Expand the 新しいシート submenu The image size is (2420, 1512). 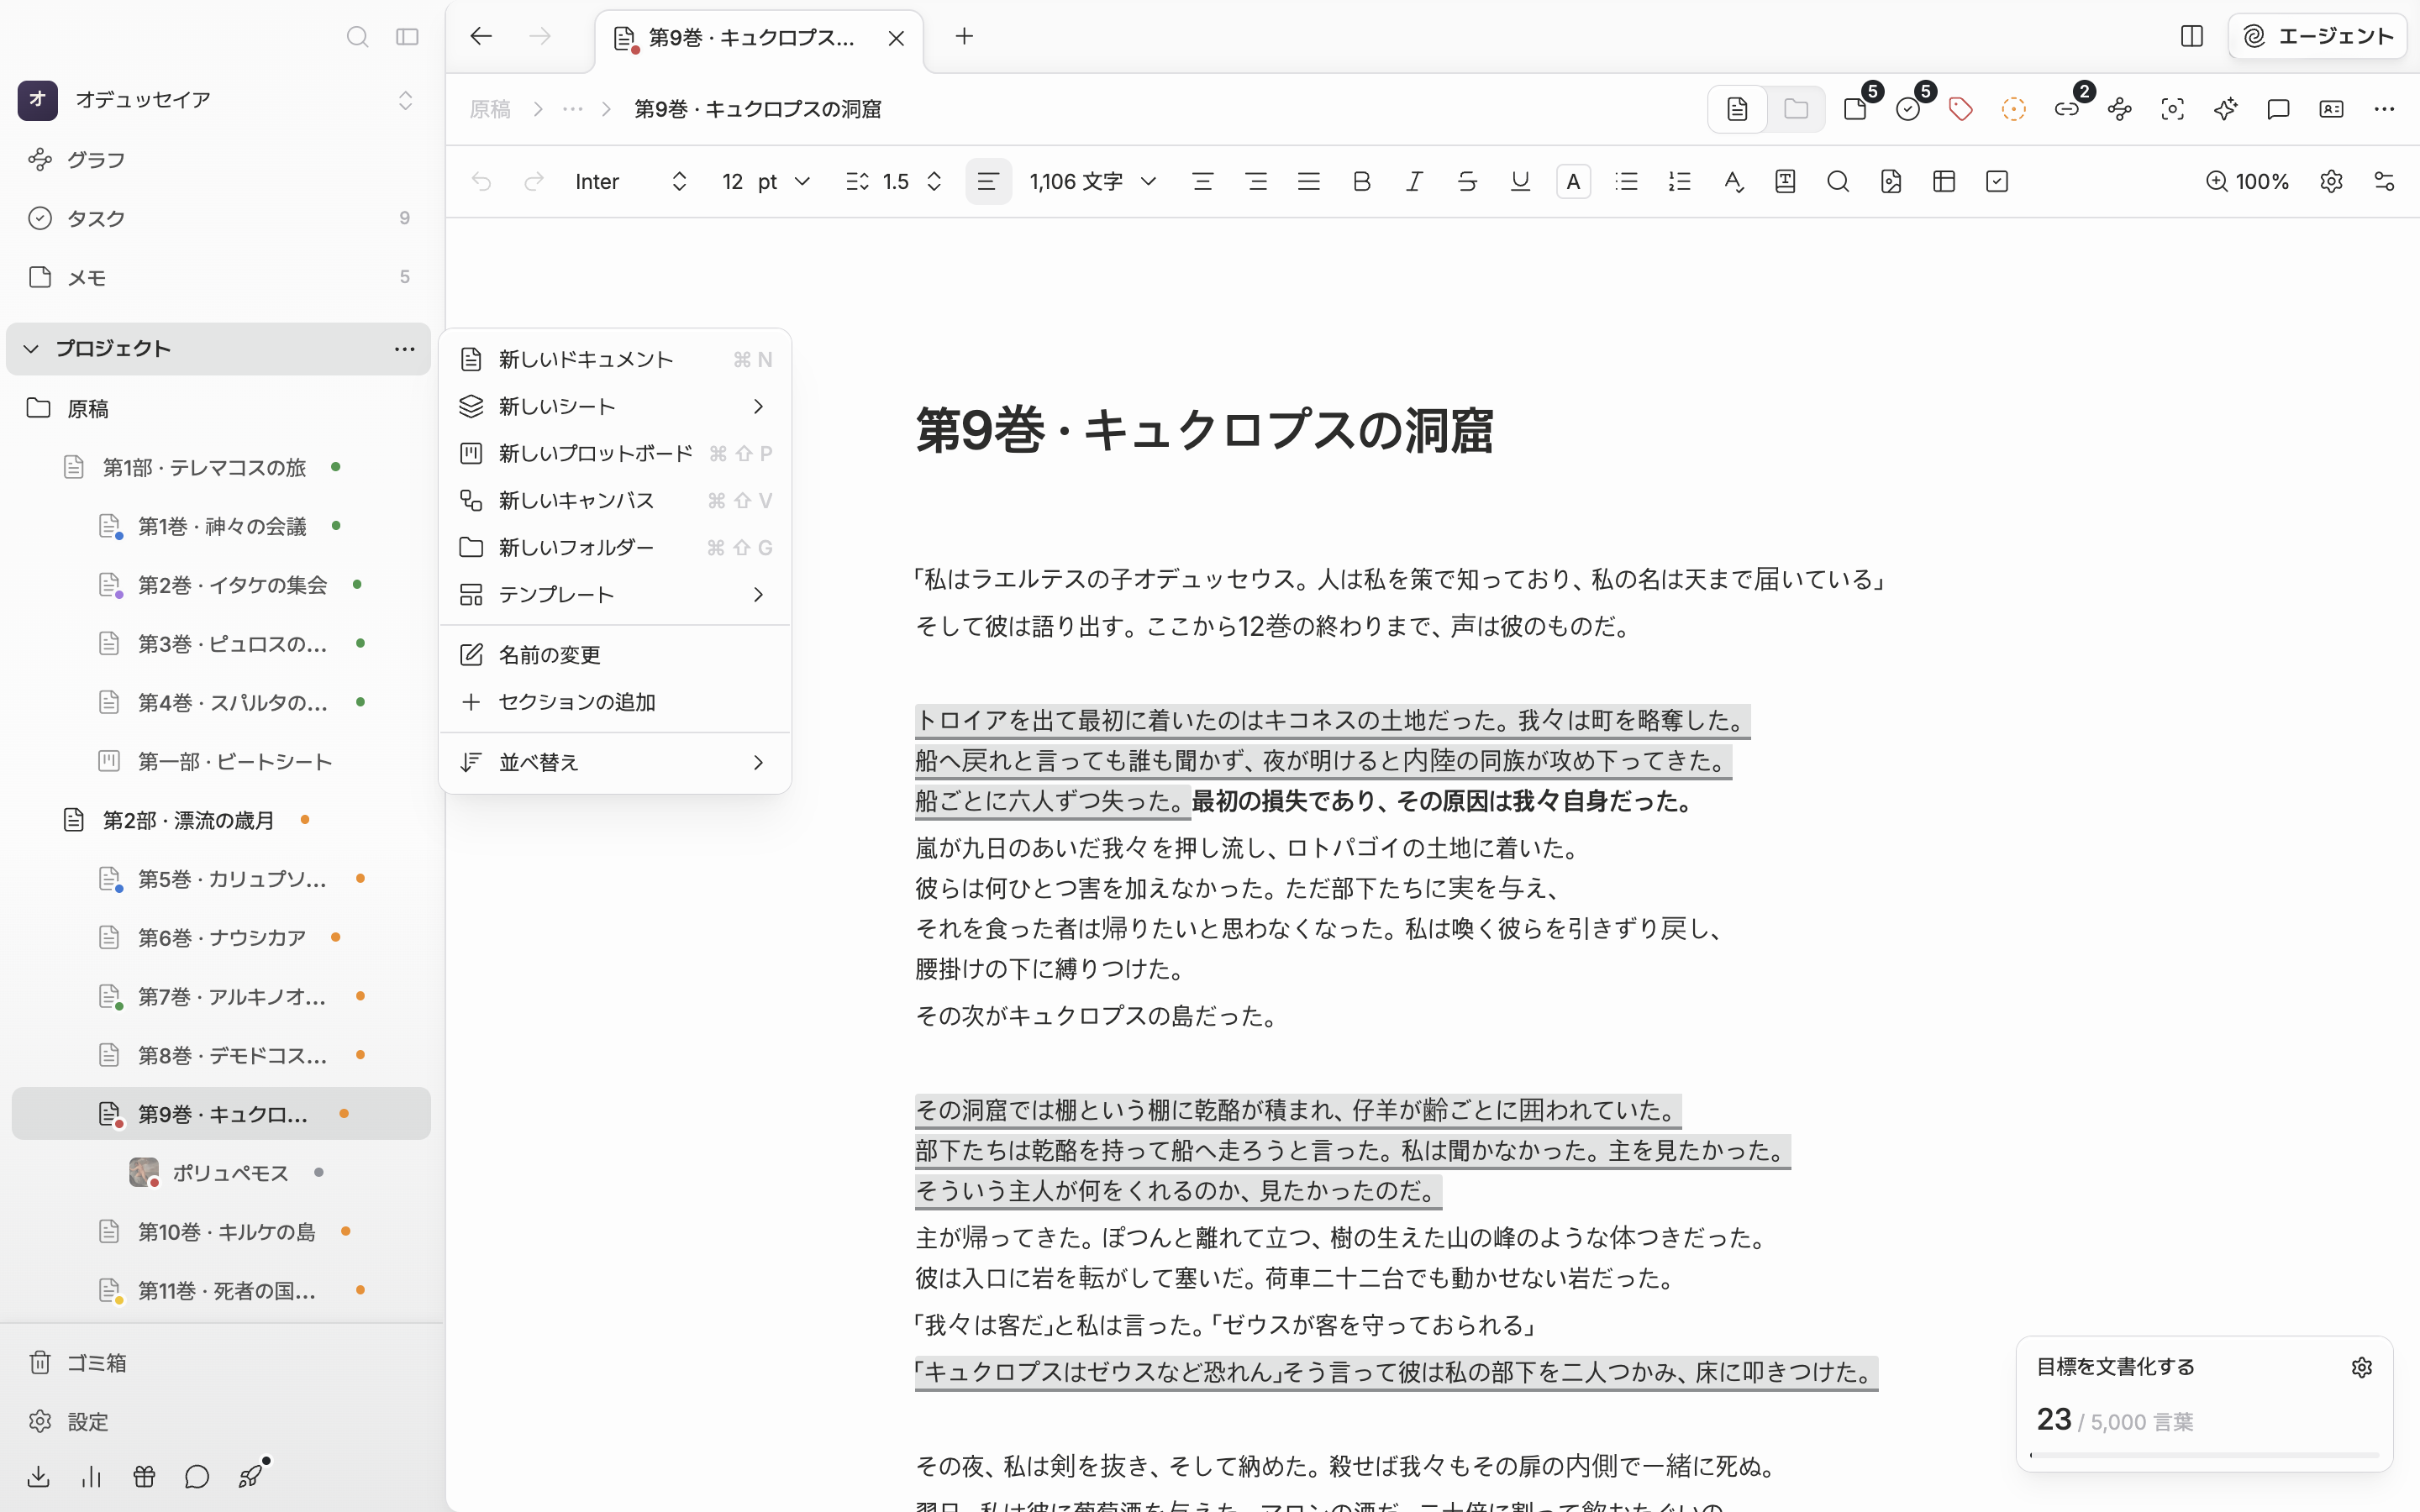click(615, 406)
